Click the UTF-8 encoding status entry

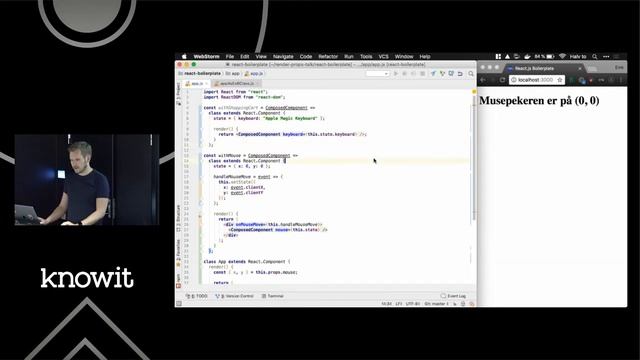click(413, 304)
